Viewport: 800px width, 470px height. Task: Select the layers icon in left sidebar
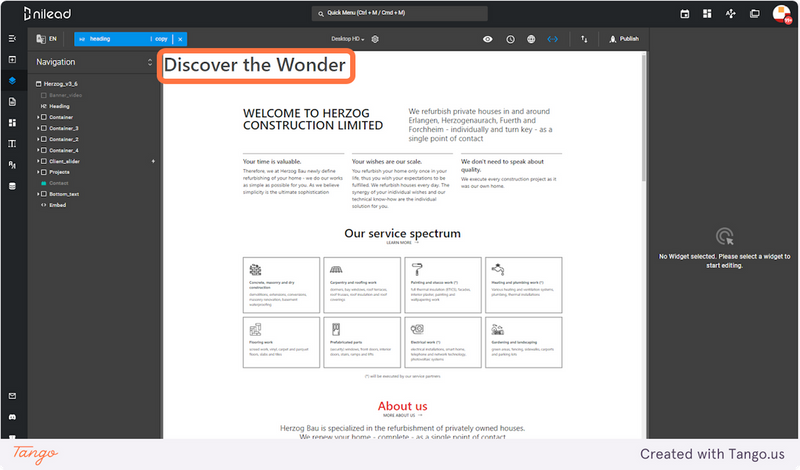click(12, 81)
